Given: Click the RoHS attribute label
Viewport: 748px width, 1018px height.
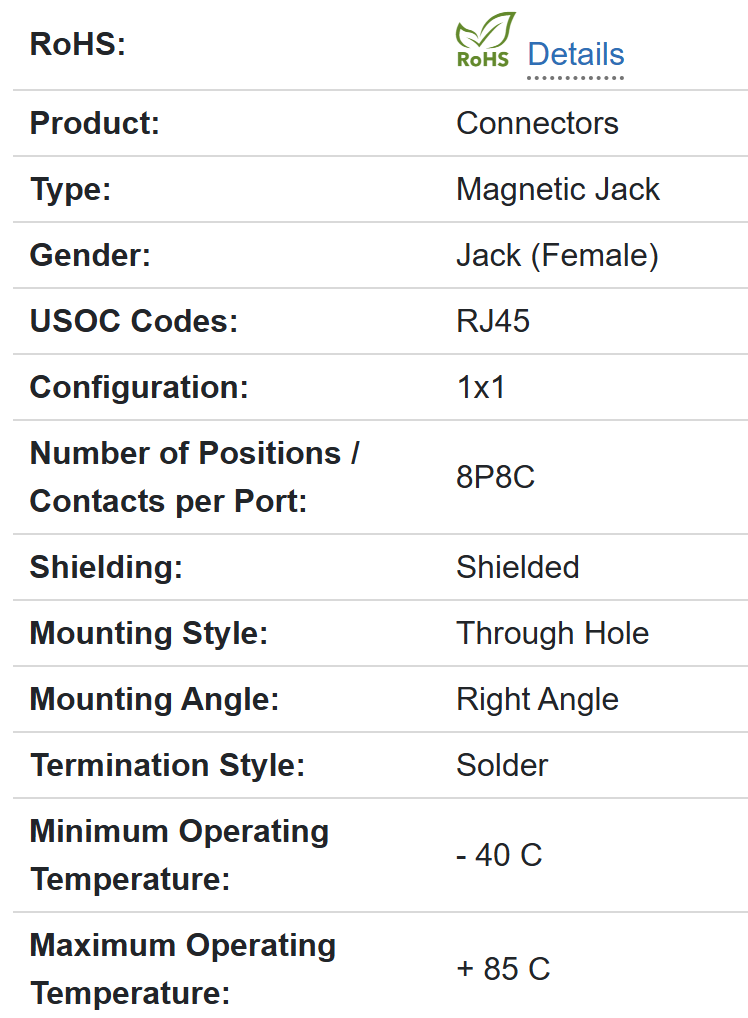Looking at the screenshot, I should [x=78, y=45].
